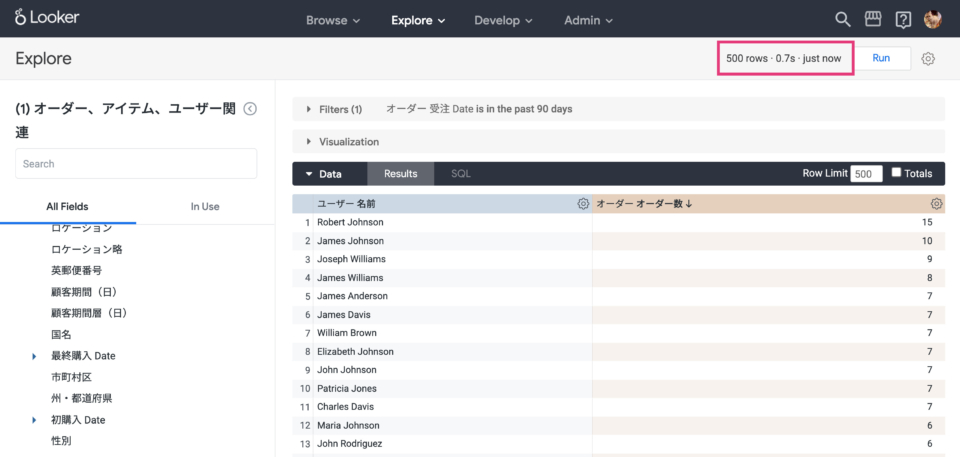This screenshot has height=457, width=960.
Task: Open the Browse menu
Action: 333,20
